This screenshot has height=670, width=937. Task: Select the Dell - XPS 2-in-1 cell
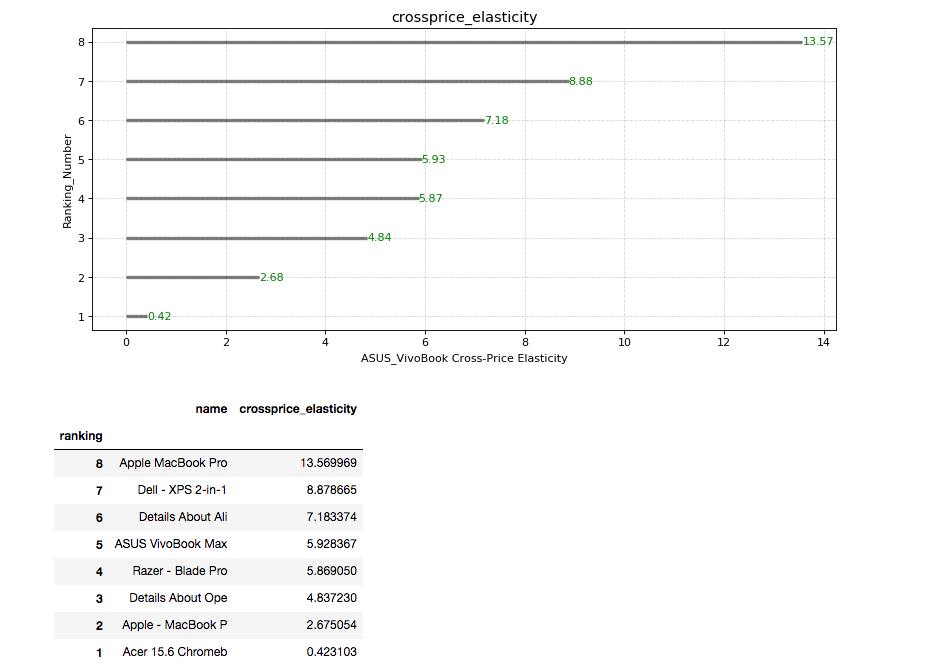tap(182, 490)
